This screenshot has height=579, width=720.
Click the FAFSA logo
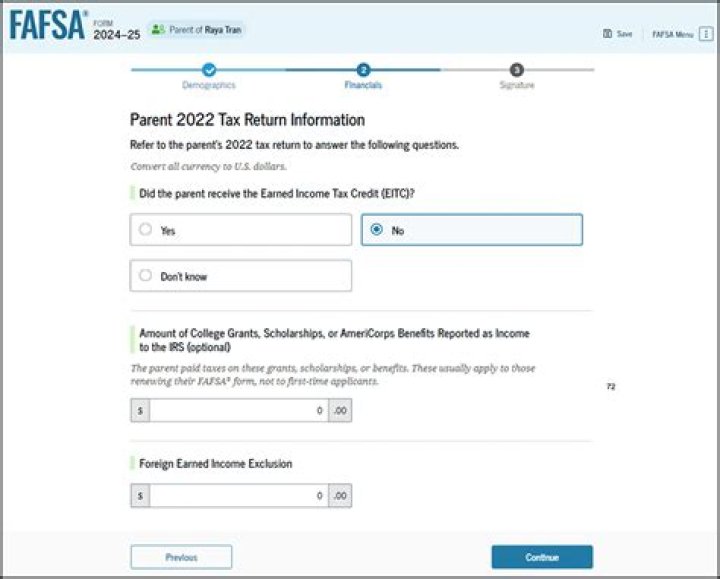point(48,27)
